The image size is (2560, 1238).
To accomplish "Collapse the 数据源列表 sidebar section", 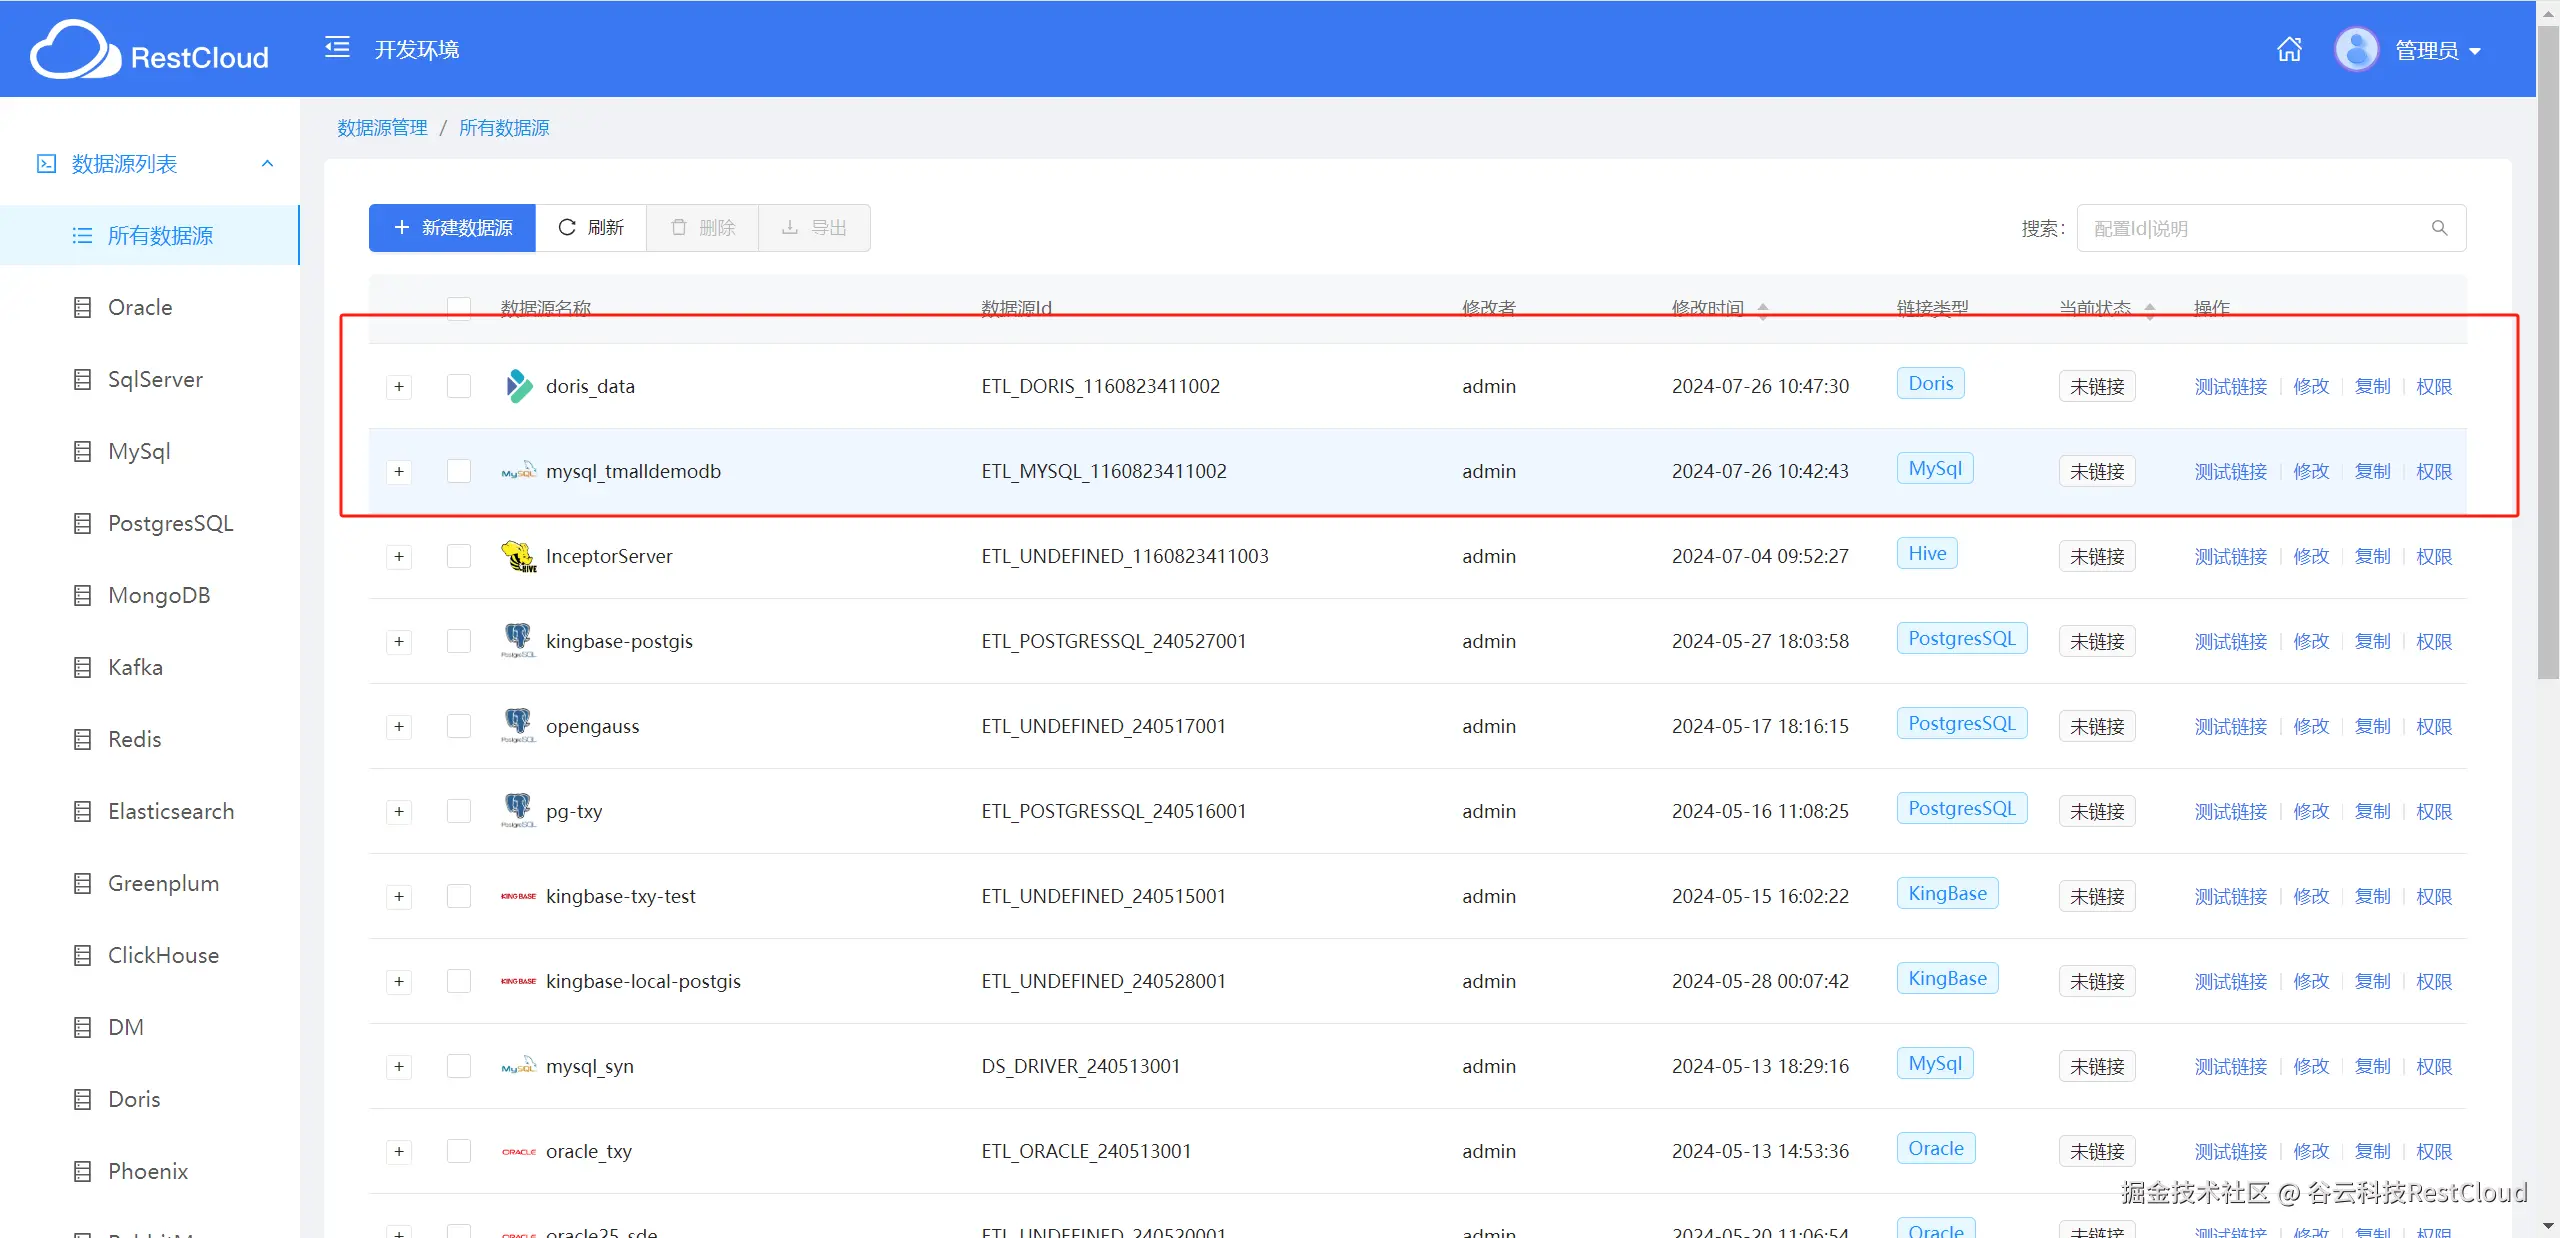I will [x=267, y=164].
